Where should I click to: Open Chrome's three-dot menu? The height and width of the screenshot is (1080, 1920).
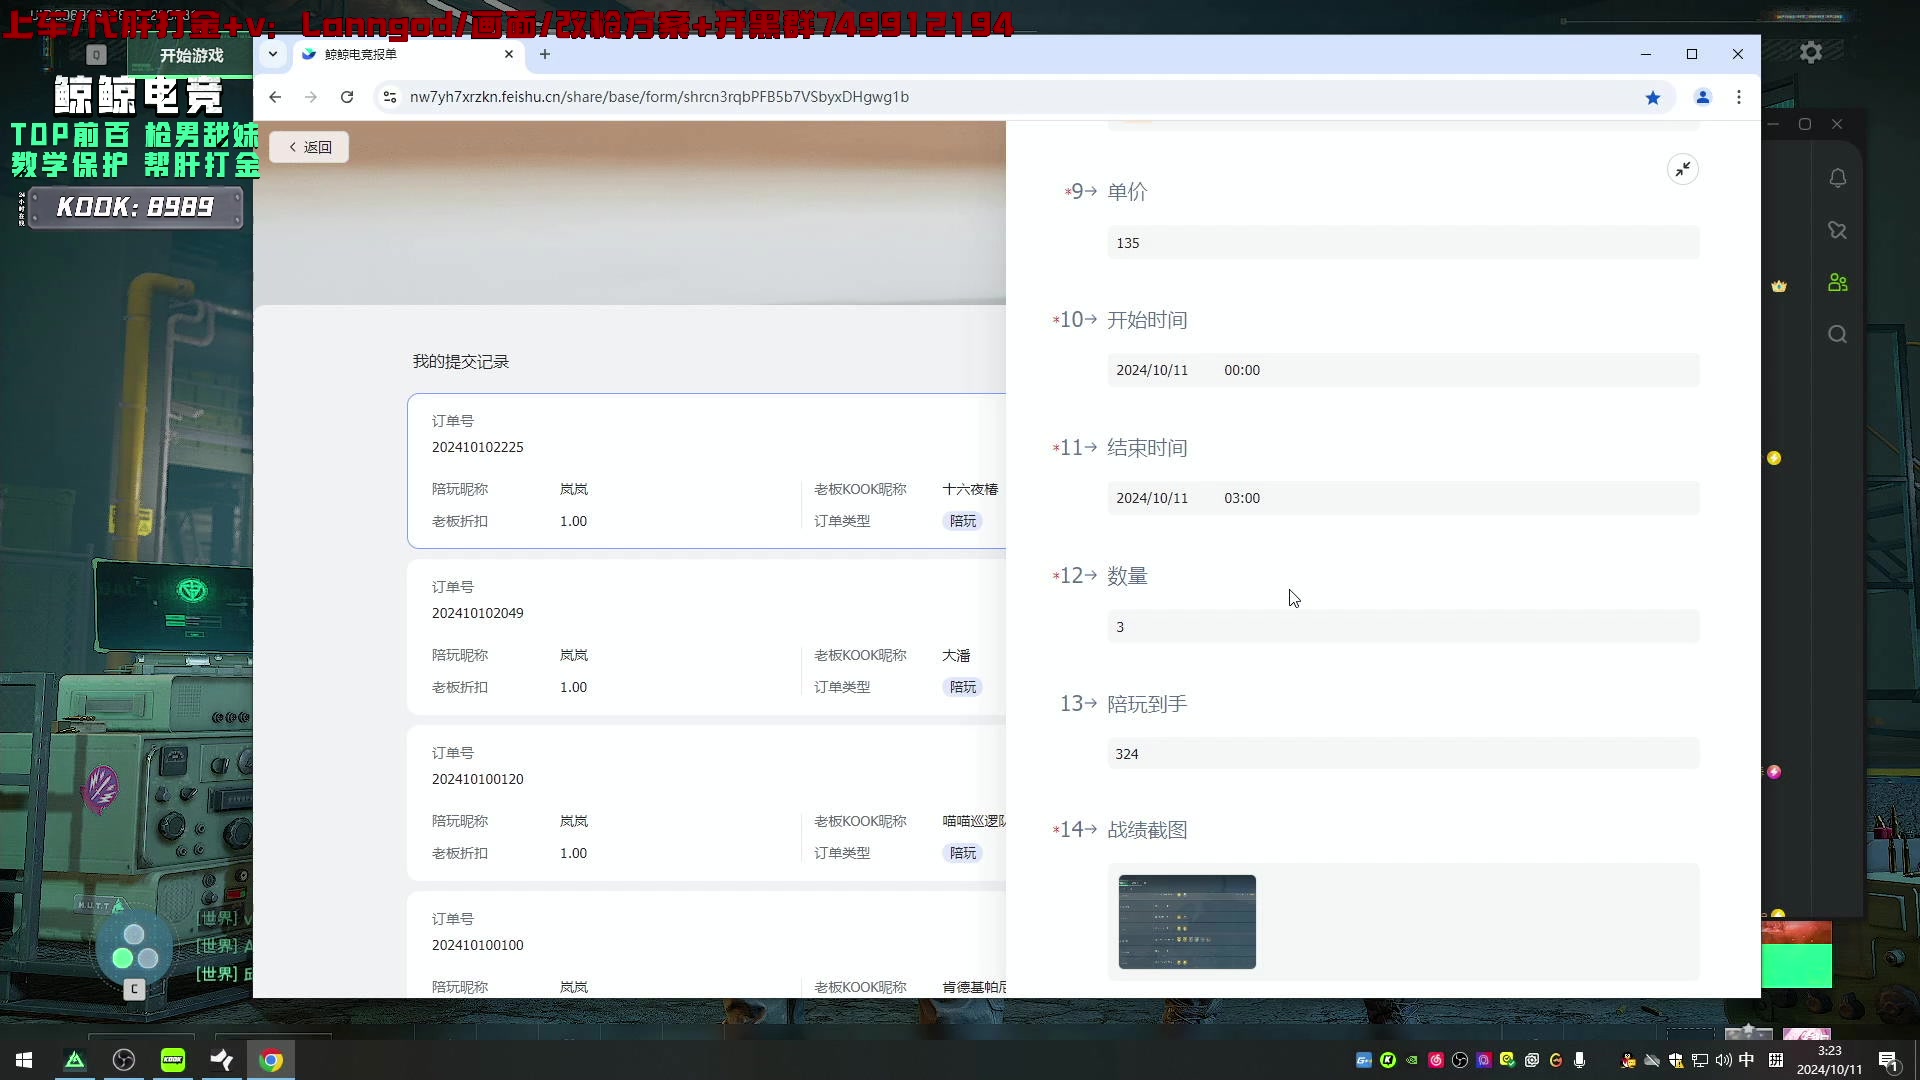tap(1739, 97)
